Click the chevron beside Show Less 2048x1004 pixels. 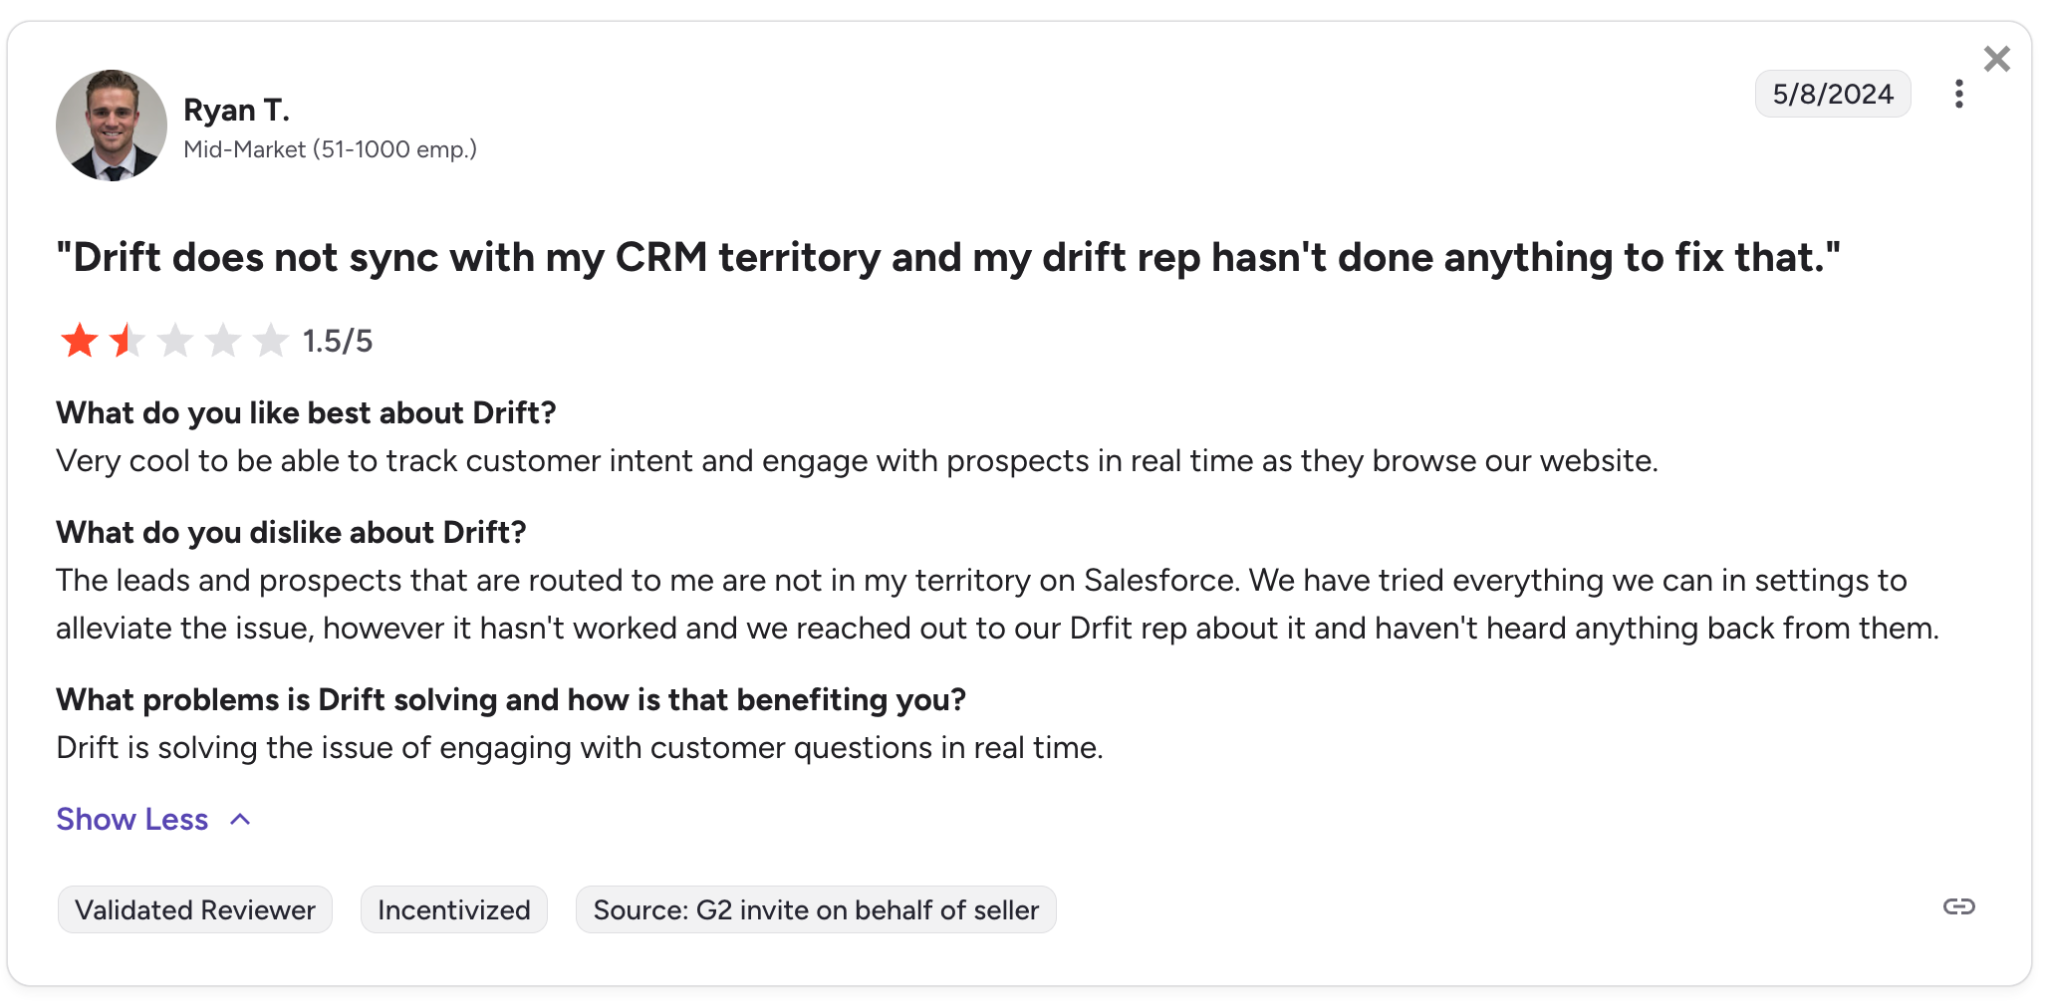pos(240,819)
